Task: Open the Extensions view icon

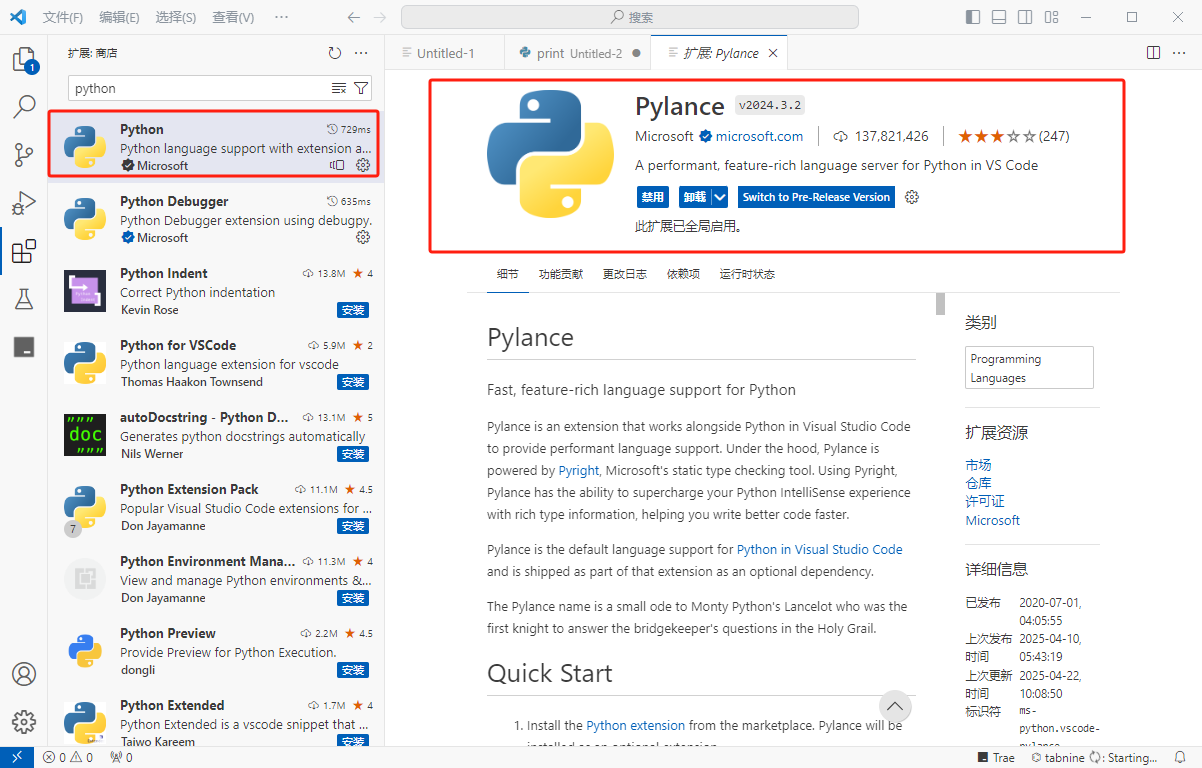Action: pyautogui.click(x=24, y=251)
